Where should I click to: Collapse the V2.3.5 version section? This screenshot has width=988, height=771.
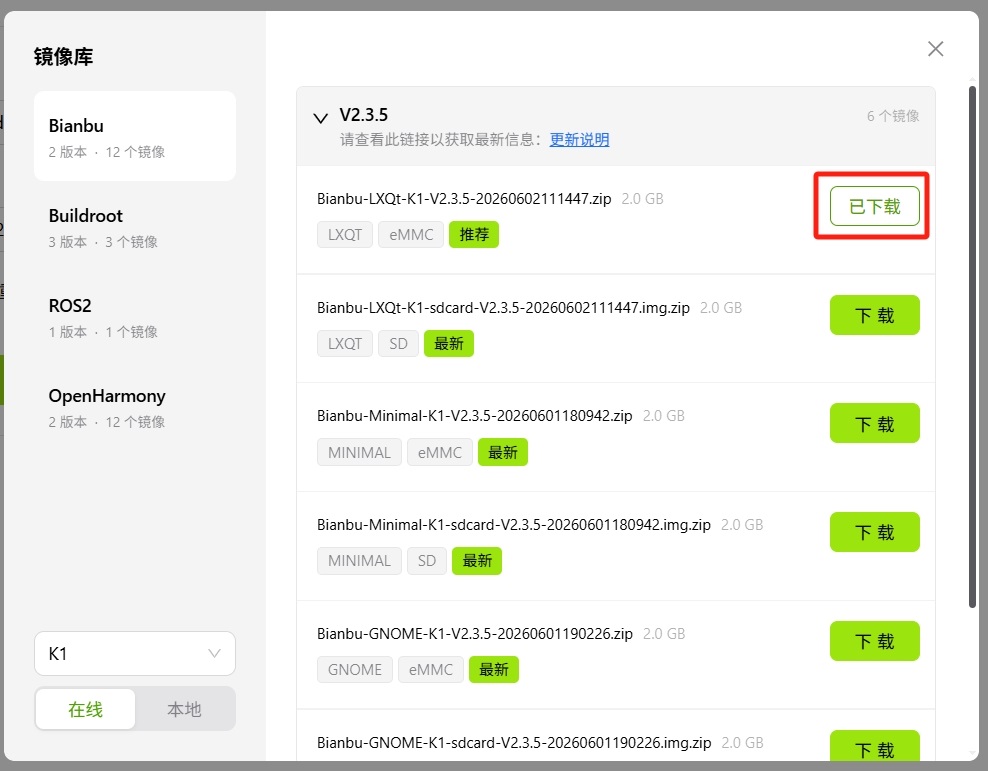click(321, 117)
